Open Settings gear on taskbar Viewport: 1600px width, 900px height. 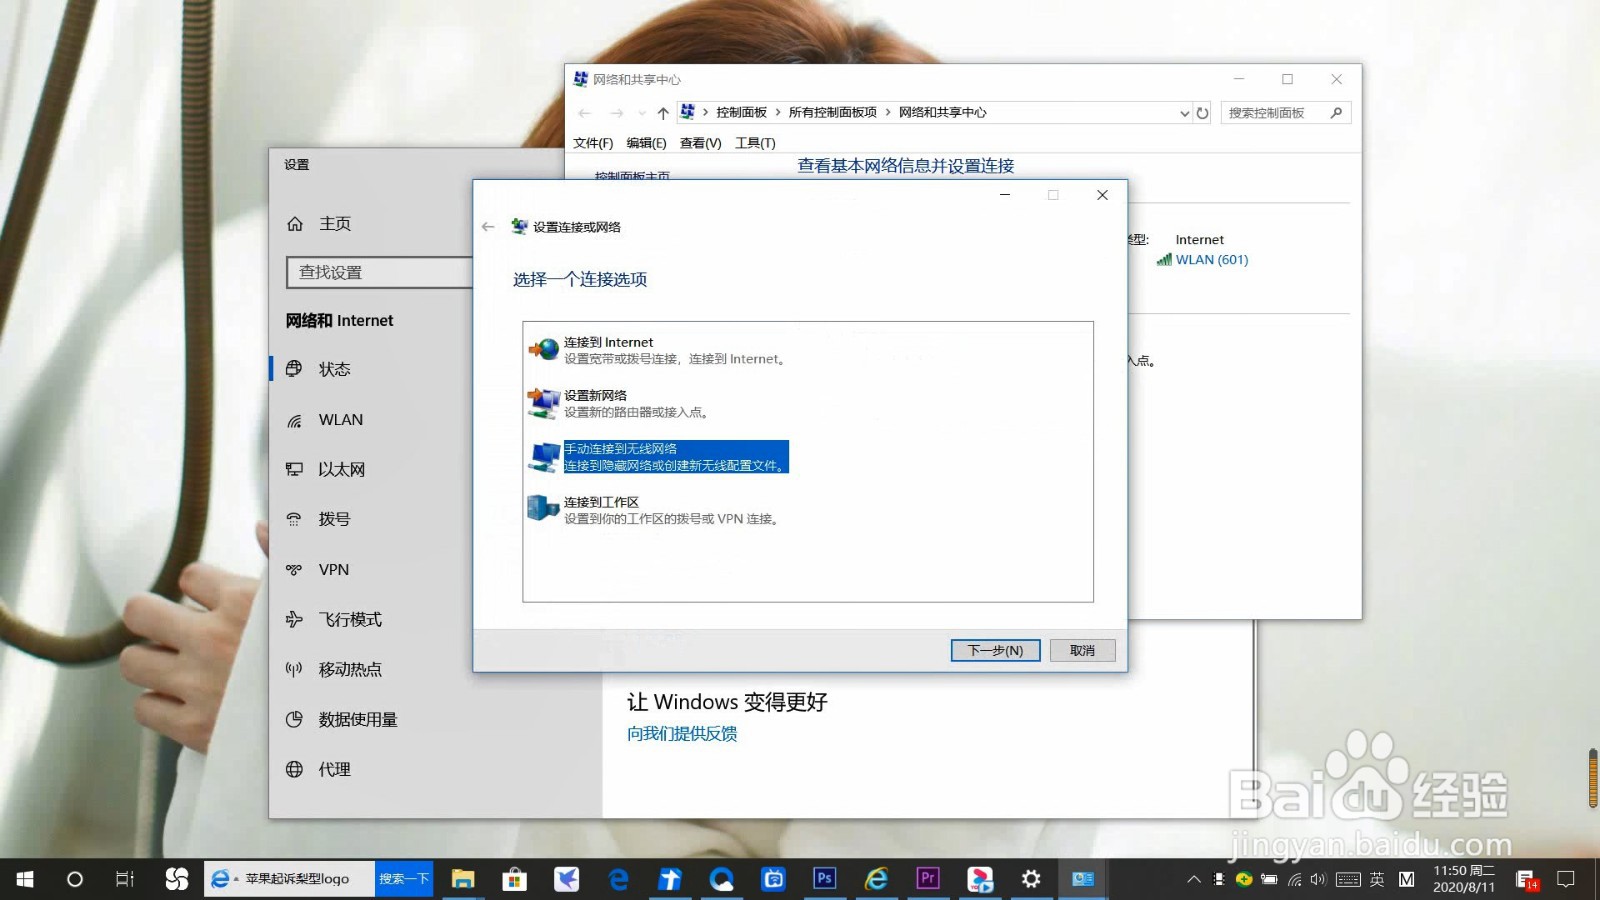pyautogui.click(x=1031, y=879)
